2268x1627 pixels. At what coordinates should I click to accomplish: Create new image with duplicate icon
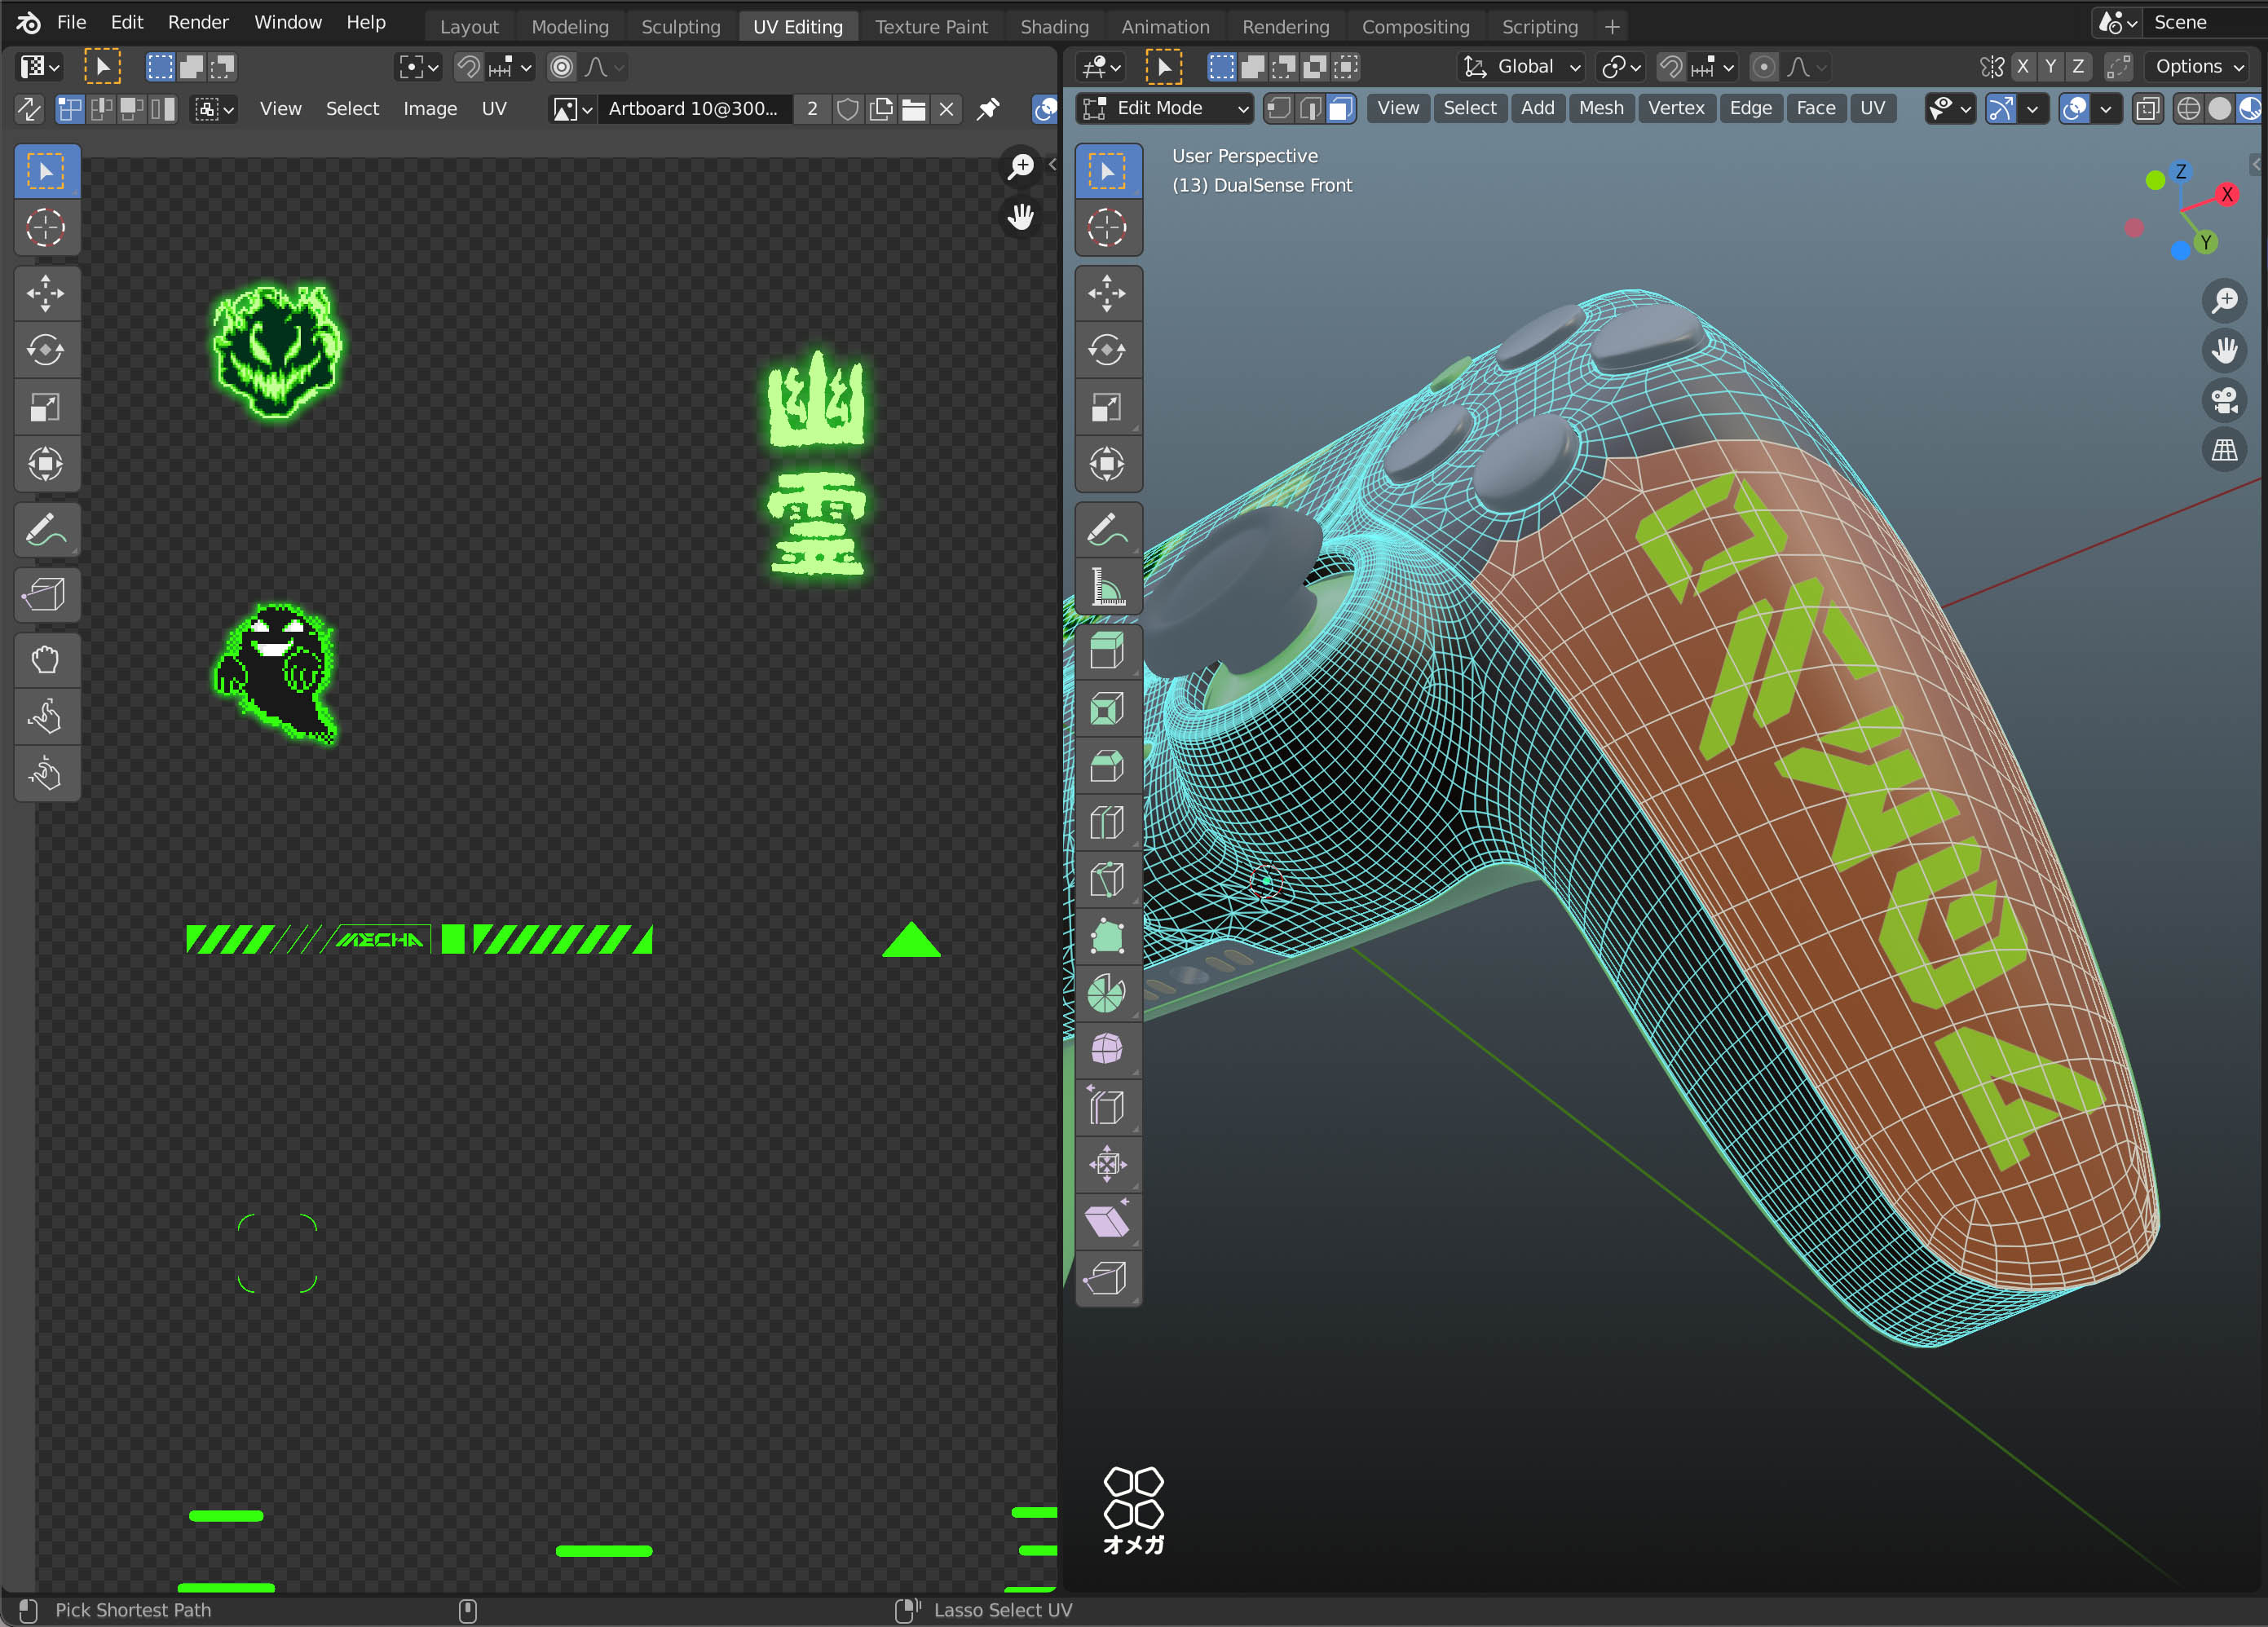click(x=881, y=109)
